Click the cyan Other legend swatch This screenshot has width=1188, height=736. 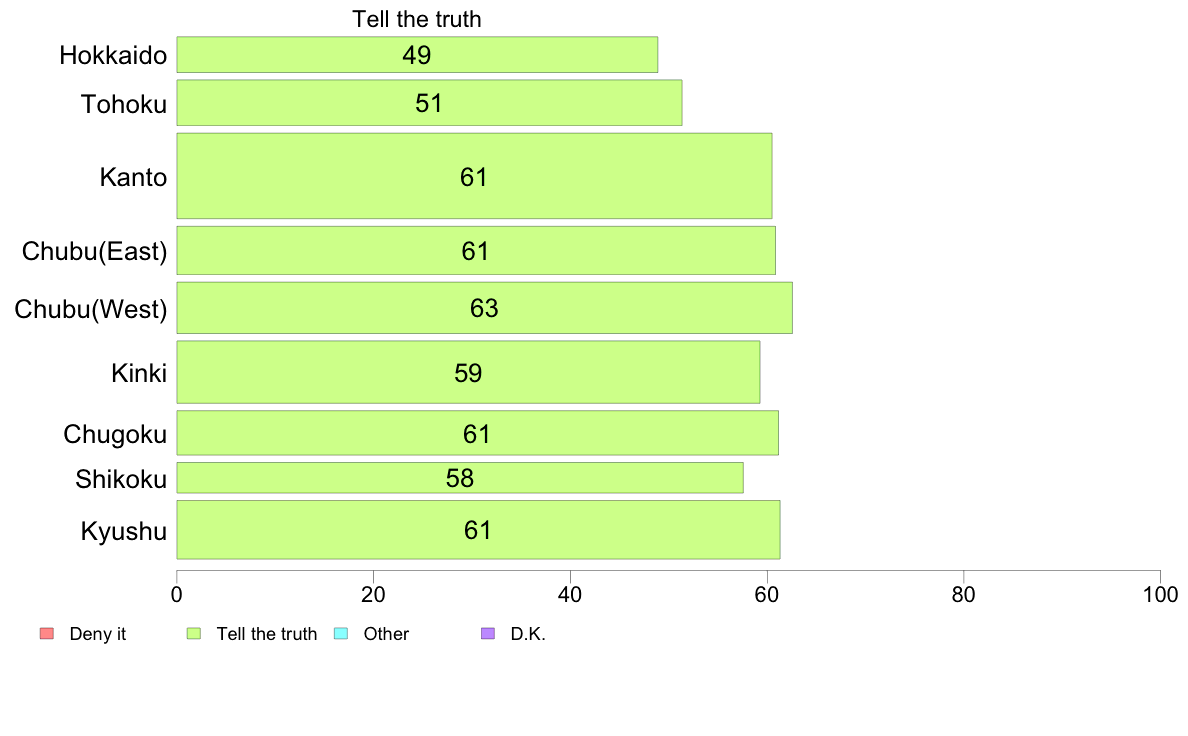341,634
